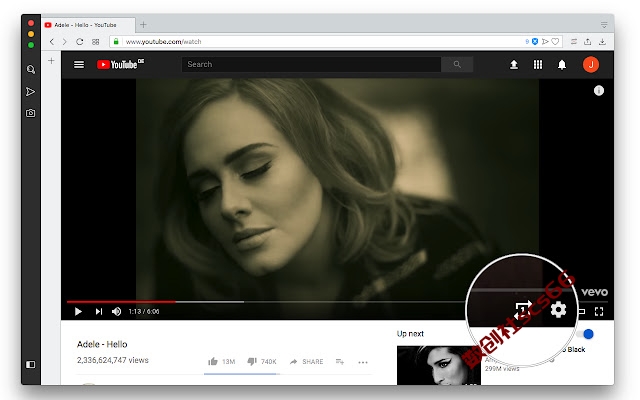
Task: Click the plus icon beside the Opera sidebar
Action: click(51, 61)
